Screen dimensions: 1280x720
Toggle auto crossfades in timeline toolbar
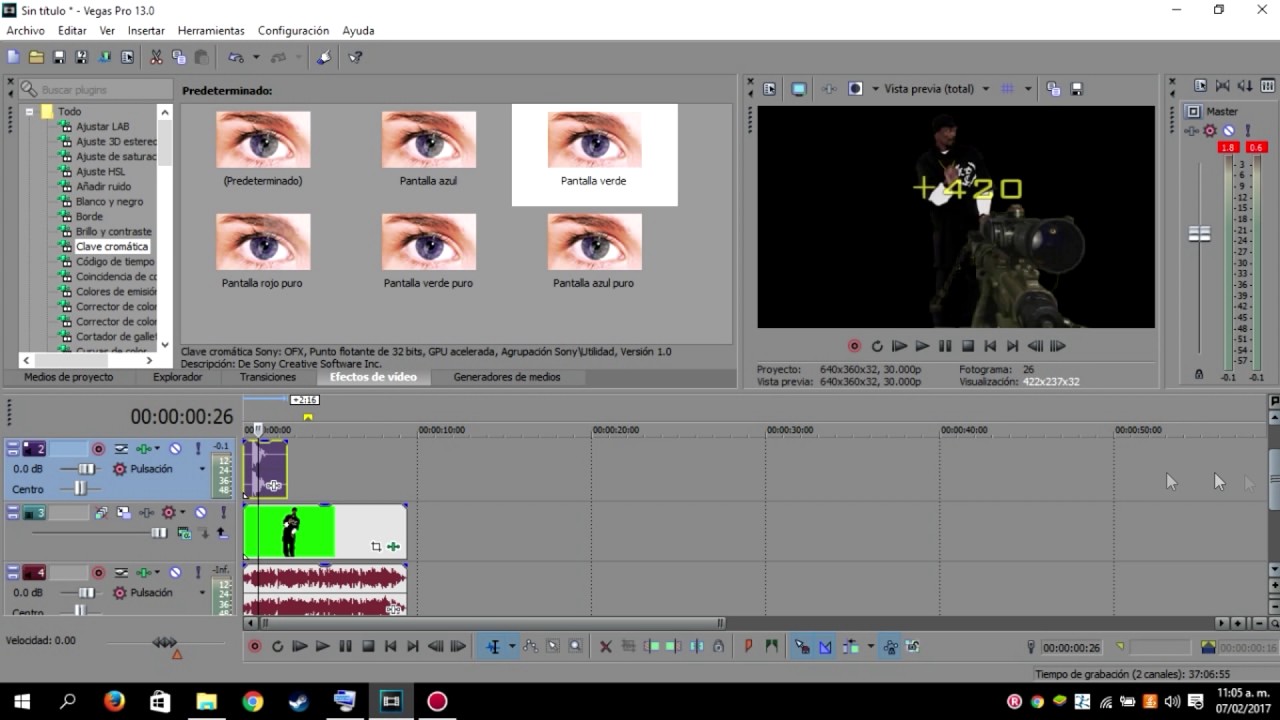825,647
